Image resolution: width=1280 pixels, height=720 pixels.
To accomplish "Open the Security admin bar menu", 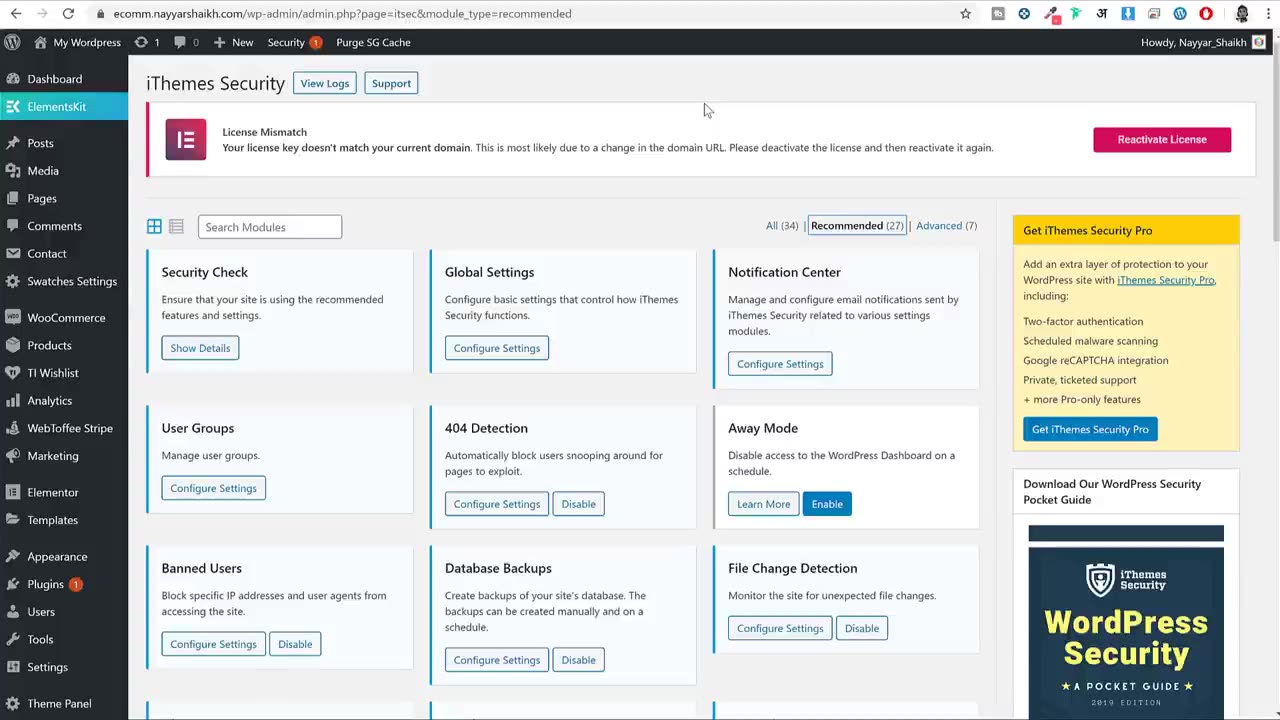I will point(294,42).
